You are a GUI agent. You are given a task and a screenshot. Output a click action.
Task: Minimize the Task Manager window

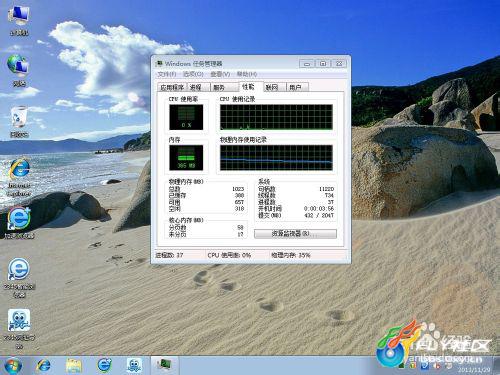point(307,63)
